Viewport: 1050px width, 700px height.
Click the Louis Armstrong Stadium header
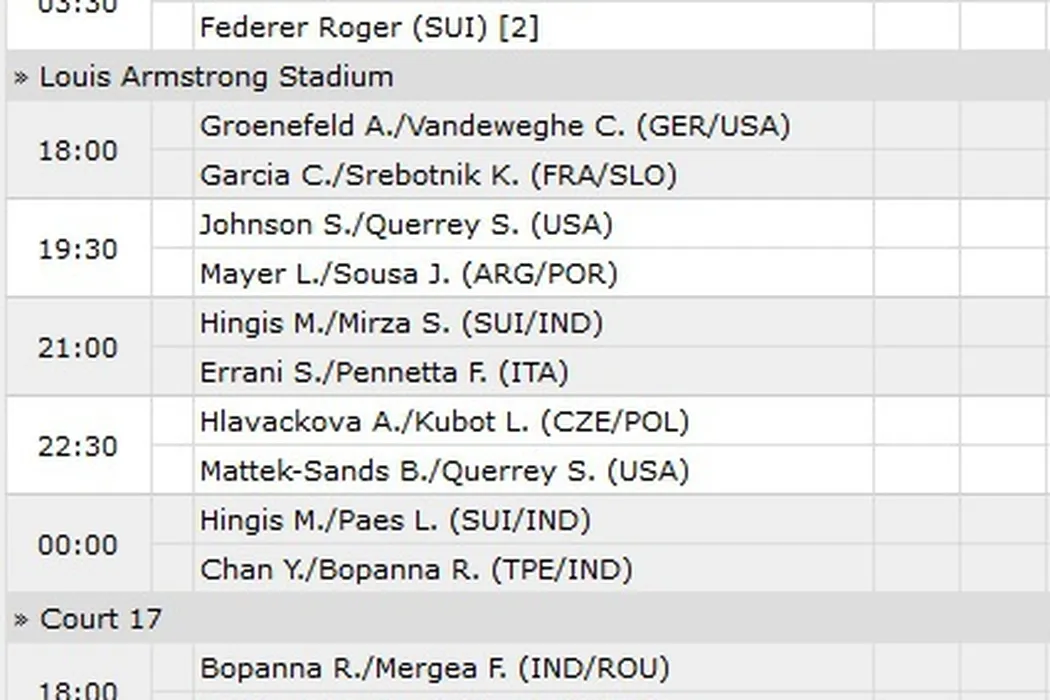pos(216,77)
